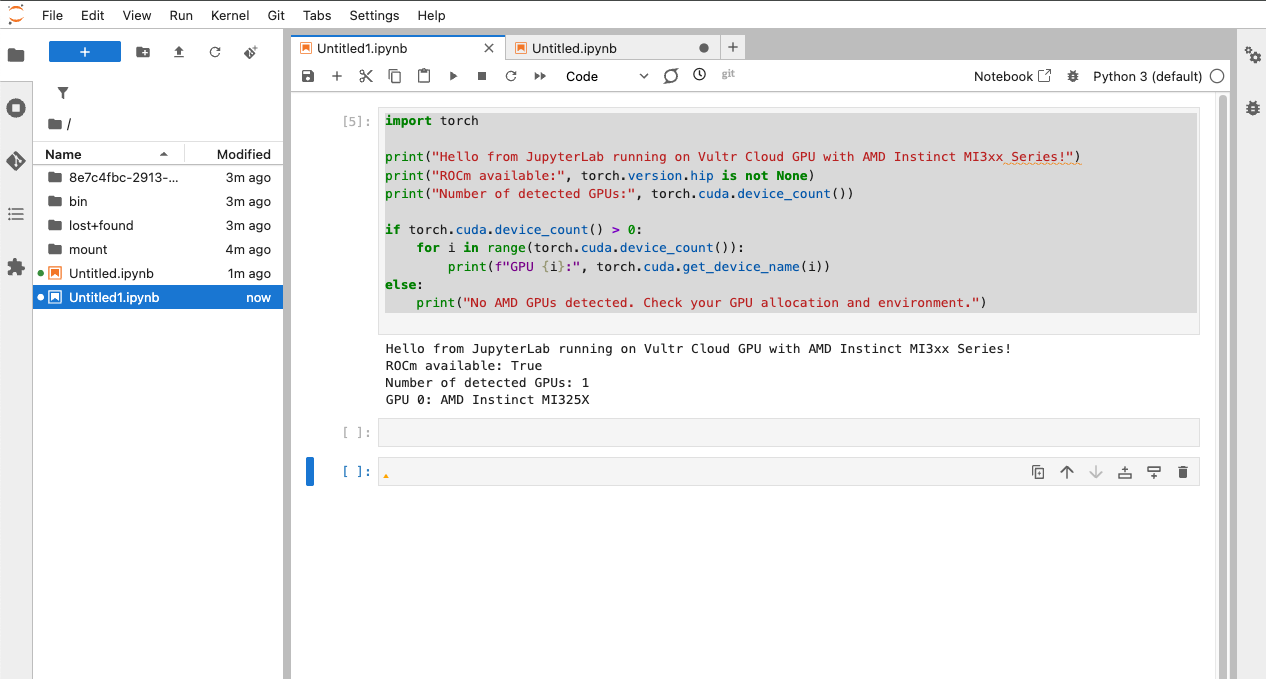Upload files to the file browser
This screenshot has width=1266, height=679.
click(x=179, y=52)
